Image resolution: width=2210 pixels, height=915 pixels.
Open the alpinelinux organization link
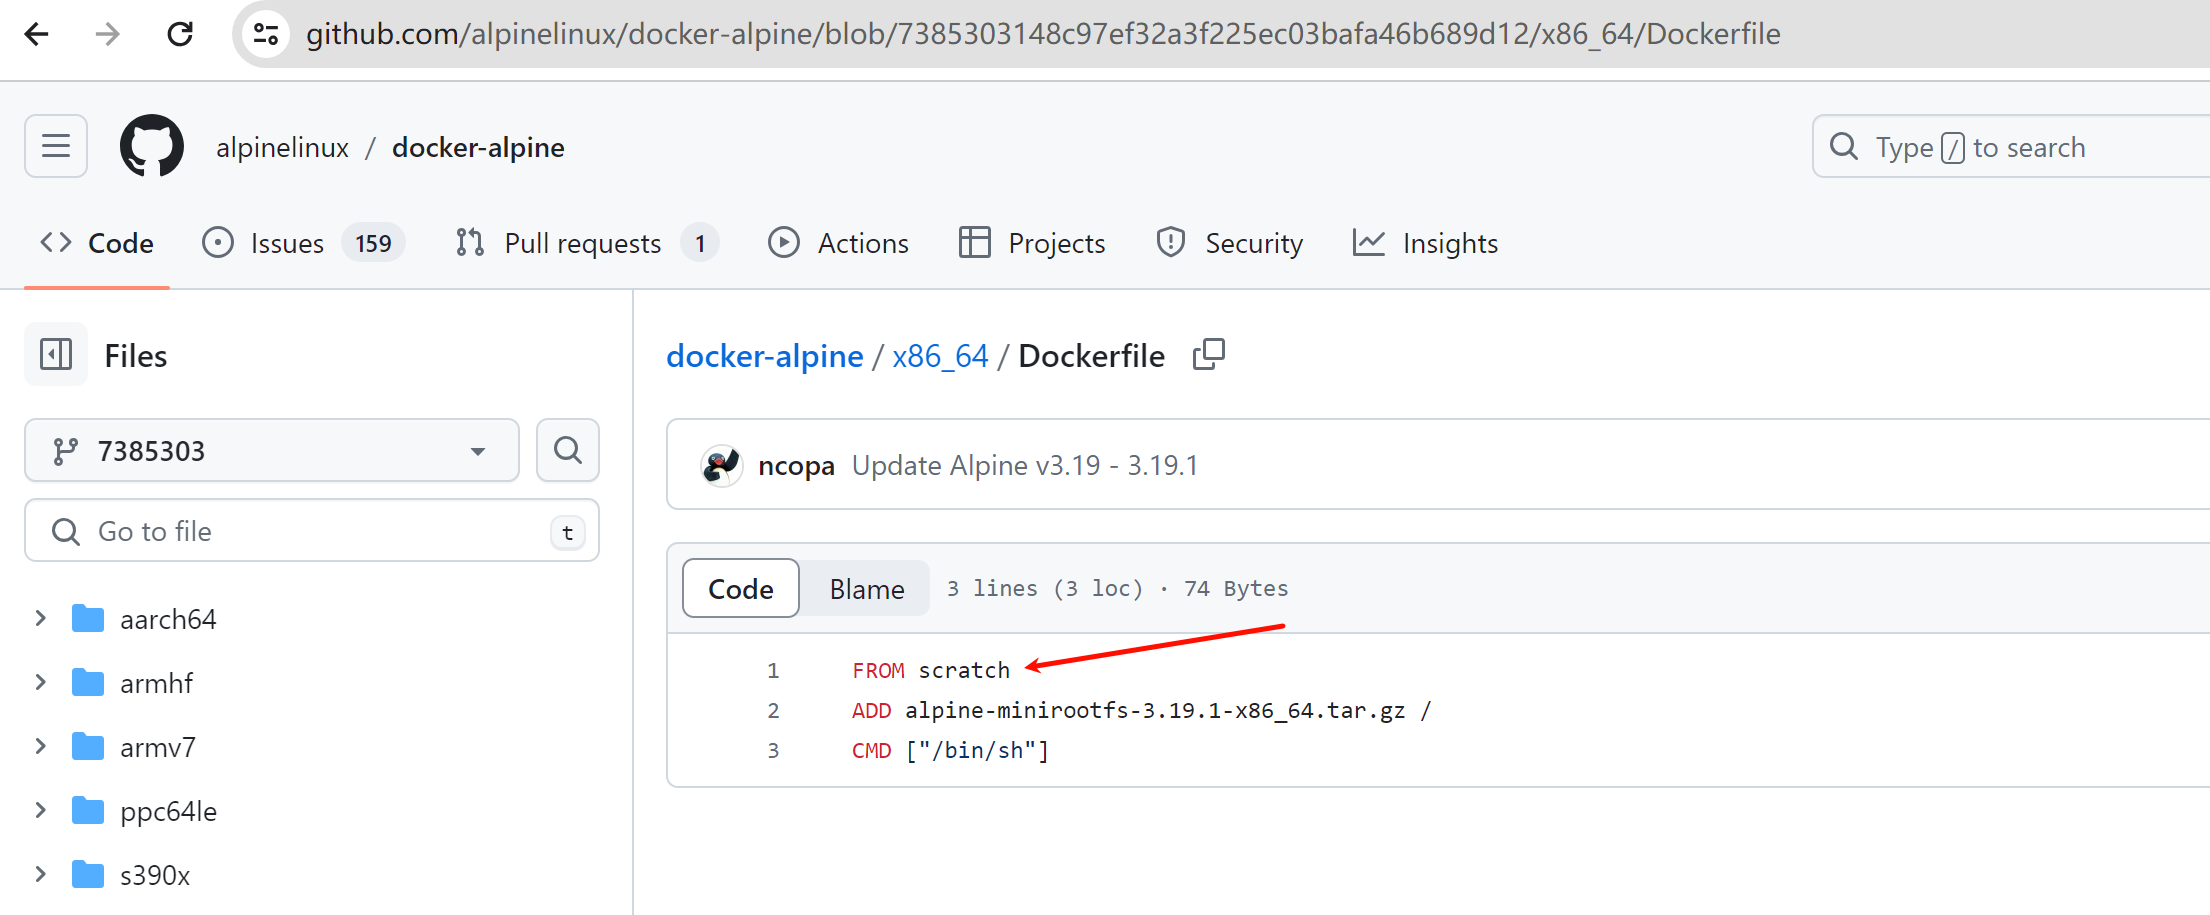(x=282, y=147)
